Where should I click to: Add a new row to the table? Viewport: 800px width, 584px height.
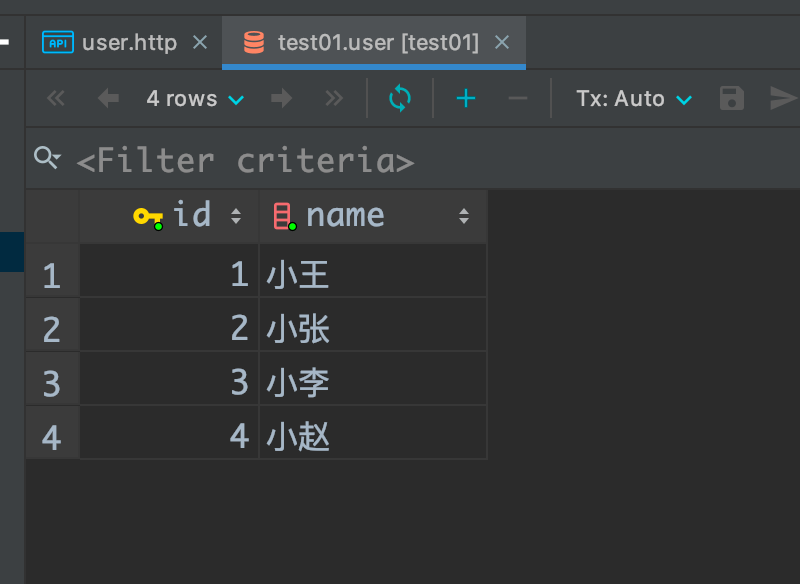[464, 98]
